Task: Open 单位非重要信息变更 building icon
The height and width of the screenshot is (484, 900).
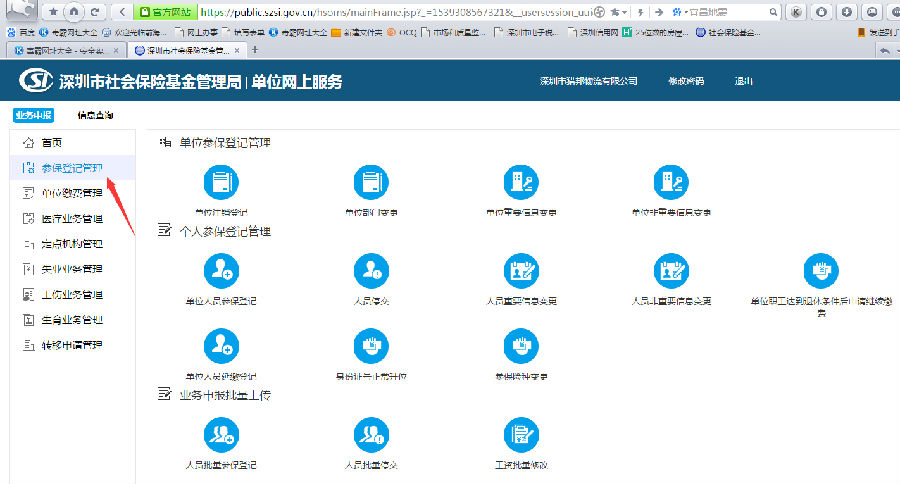Action: pos(671,182)
